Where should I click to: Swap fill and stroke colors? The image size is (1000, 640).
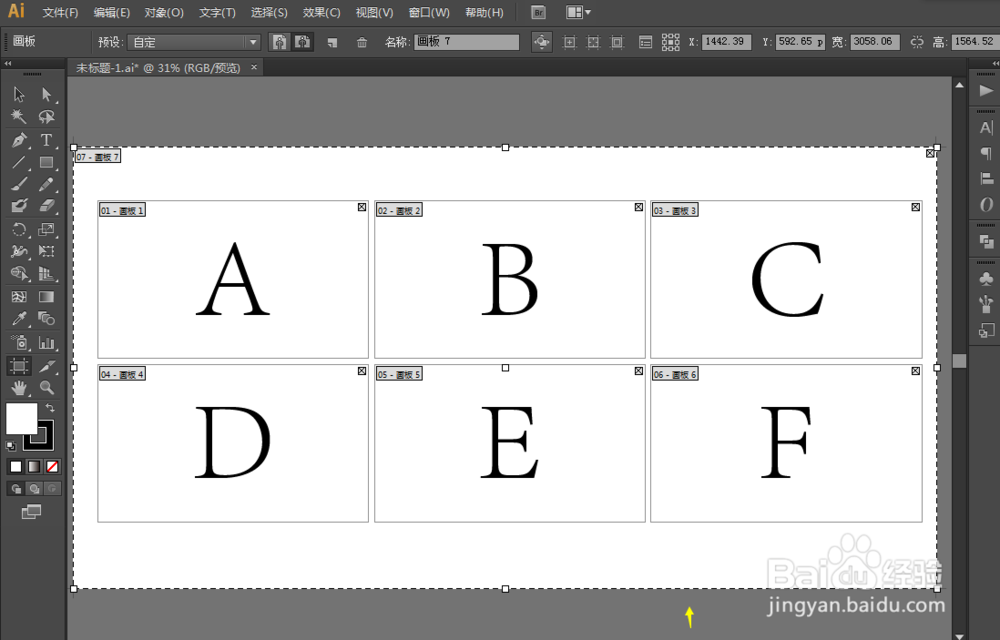[50, 408]
